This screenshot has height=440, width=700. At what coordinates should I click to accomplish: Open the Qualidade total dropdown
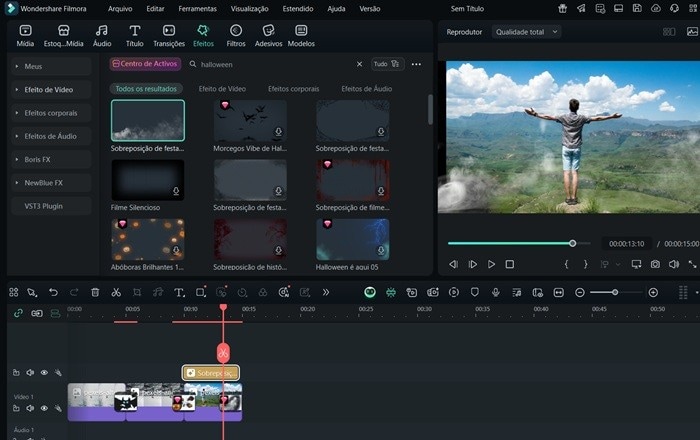[526, 32]
